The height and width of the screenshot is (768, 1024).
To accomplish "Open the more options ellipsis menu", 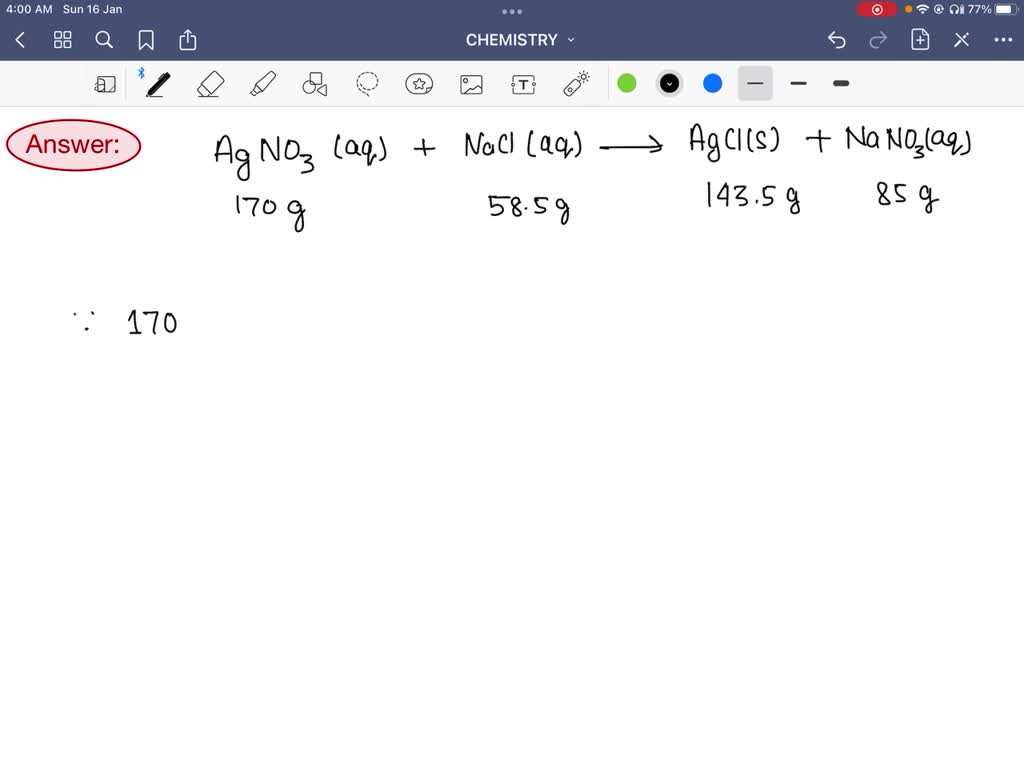I will [1004, 40].
